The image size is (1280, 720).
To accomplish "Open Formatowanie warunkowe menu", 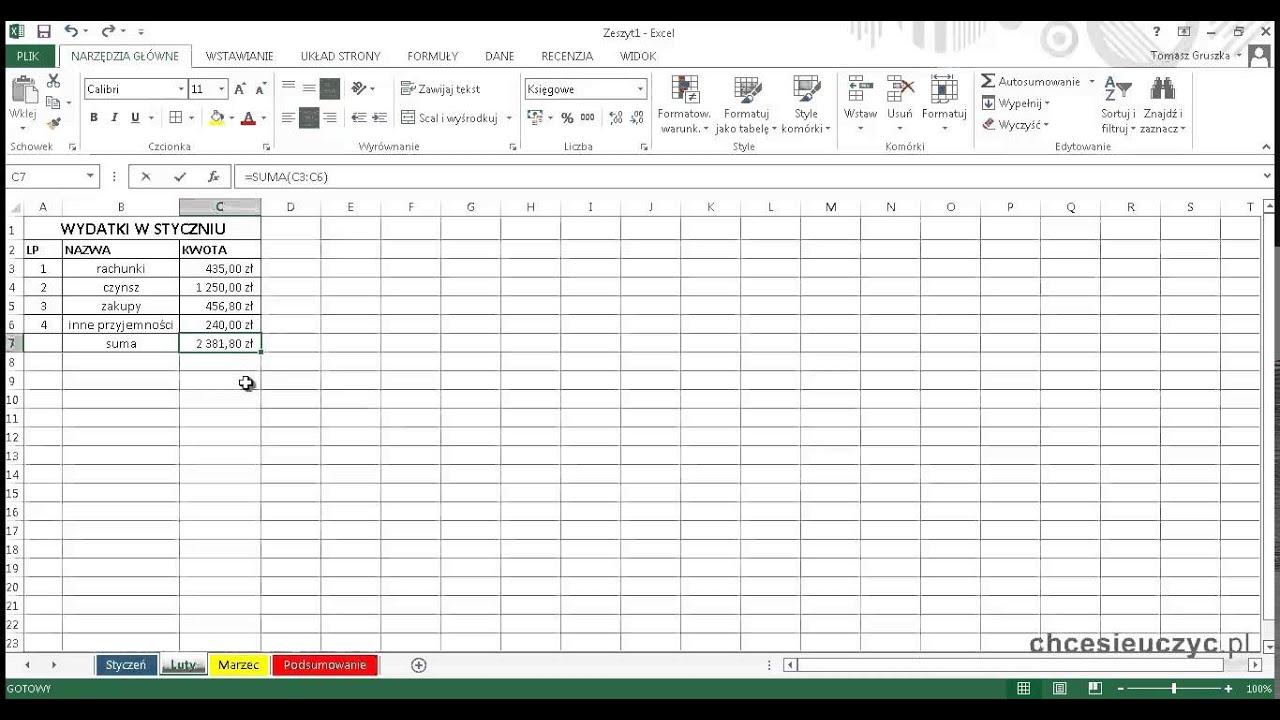I will coord(684,105).
